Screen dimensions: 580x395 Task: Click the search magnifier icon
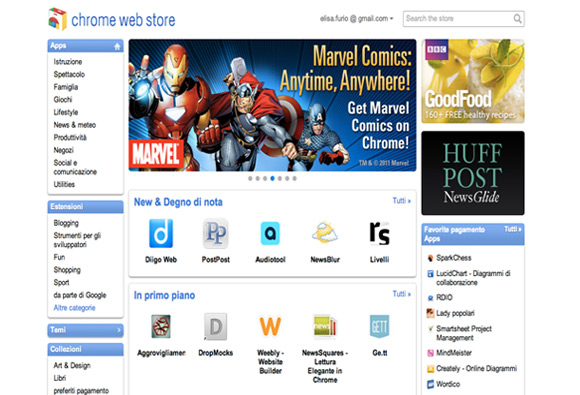[x=517, y=18]
